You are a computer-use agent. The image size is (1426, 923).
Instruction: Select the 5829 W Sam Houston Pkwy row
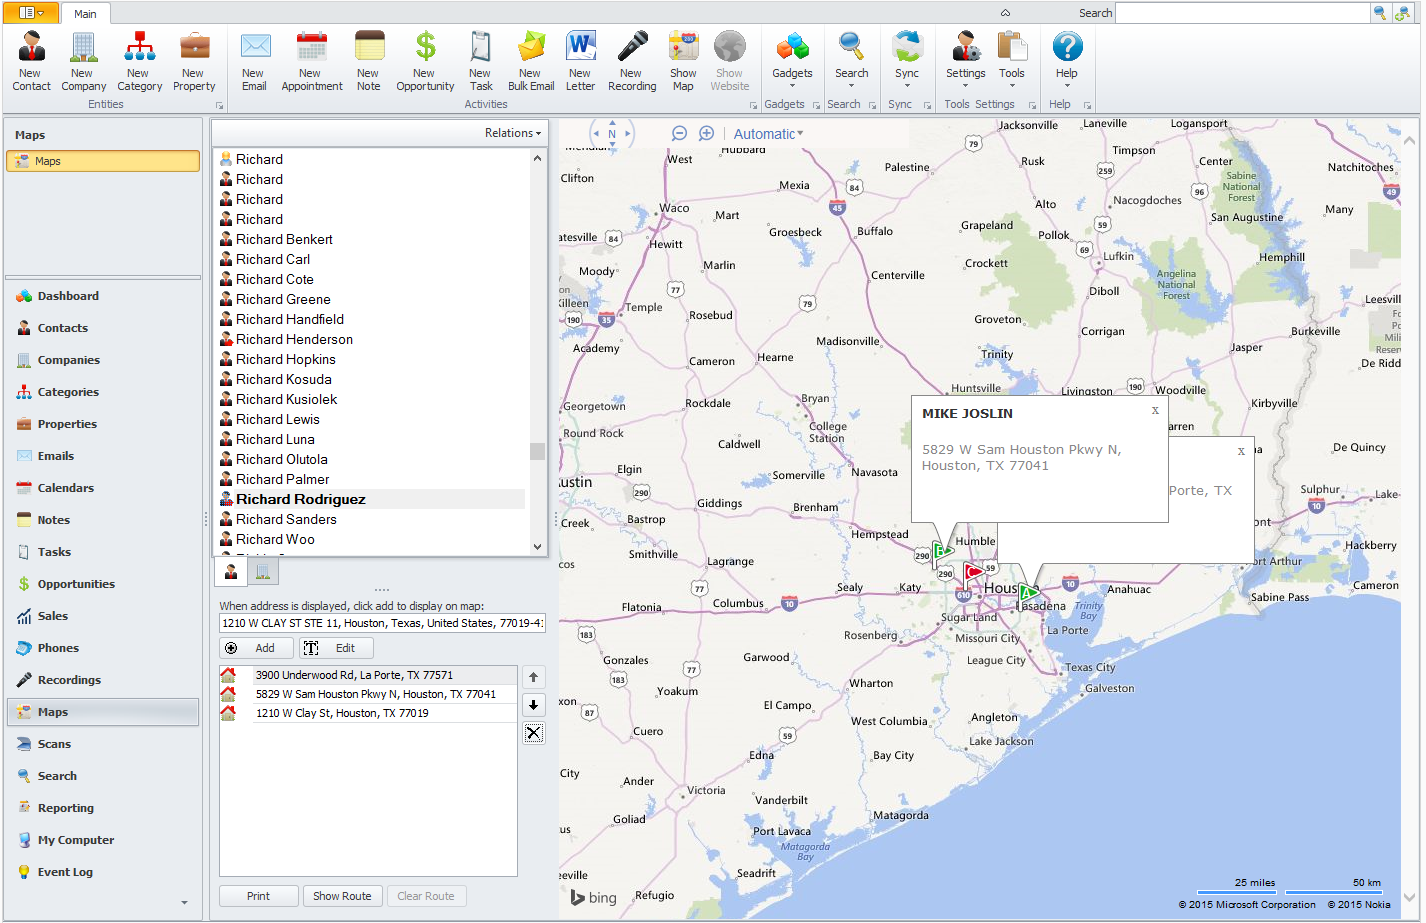368,694
